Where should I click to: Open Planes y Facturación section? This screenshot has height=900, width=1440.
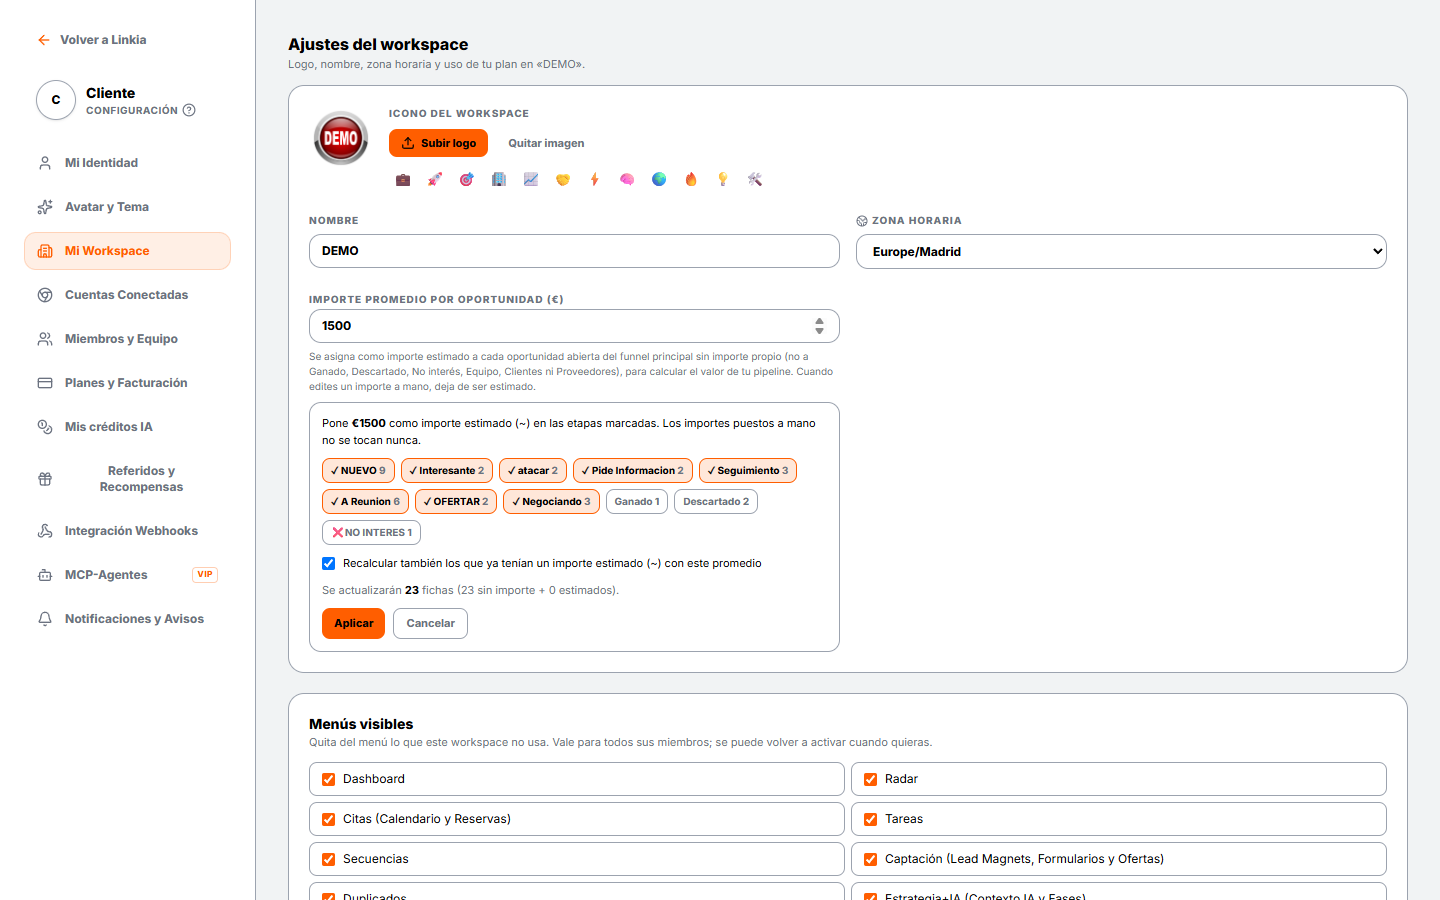pyautogui.click(x=127, y=383)
